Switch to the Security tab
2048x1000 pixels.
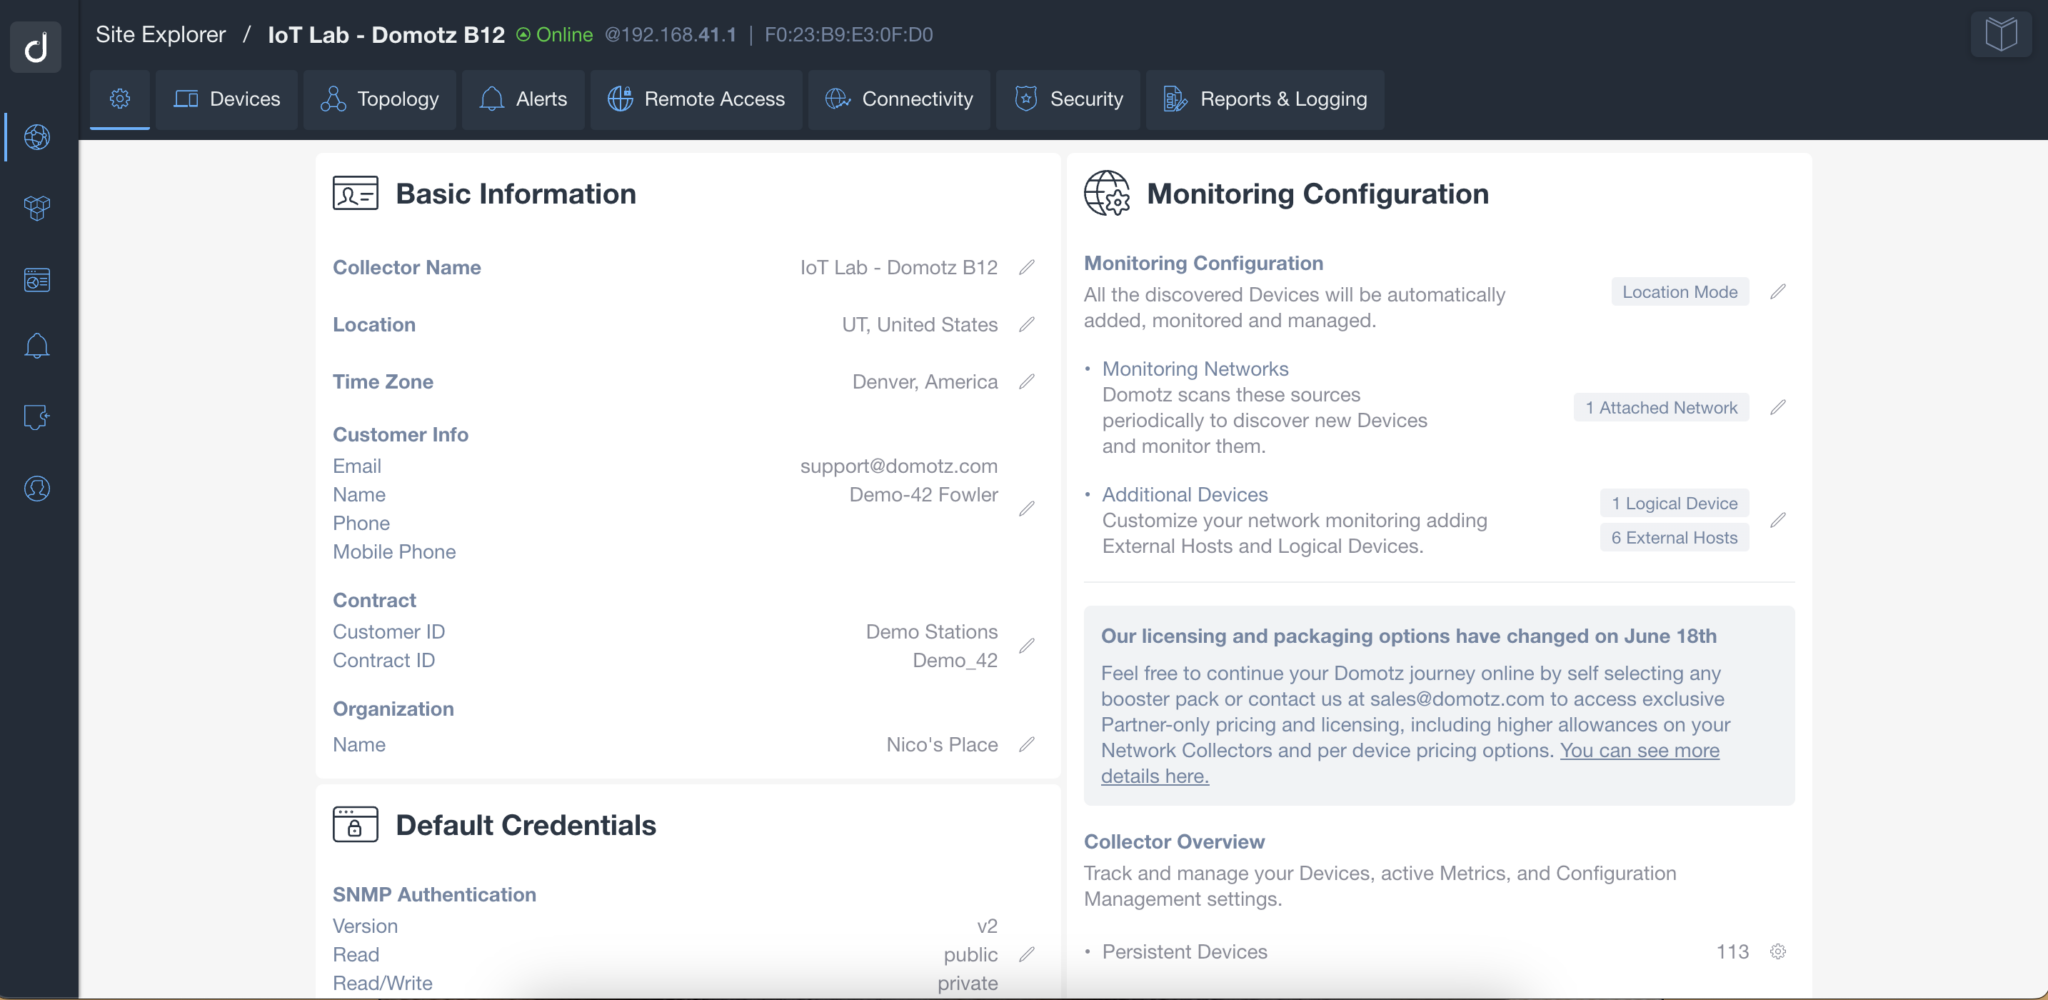click(1068, 99)
